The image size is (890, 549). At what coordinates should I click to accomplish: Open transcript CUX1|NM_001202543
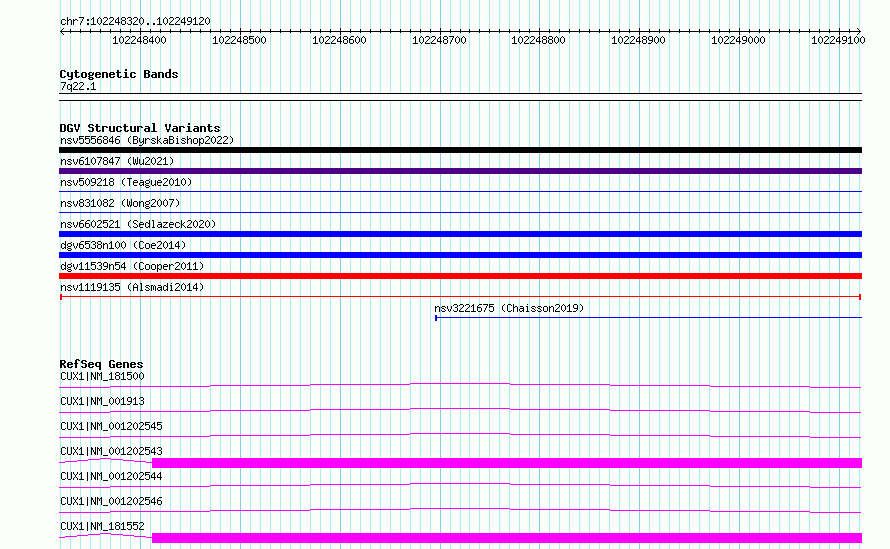(111, 451)
